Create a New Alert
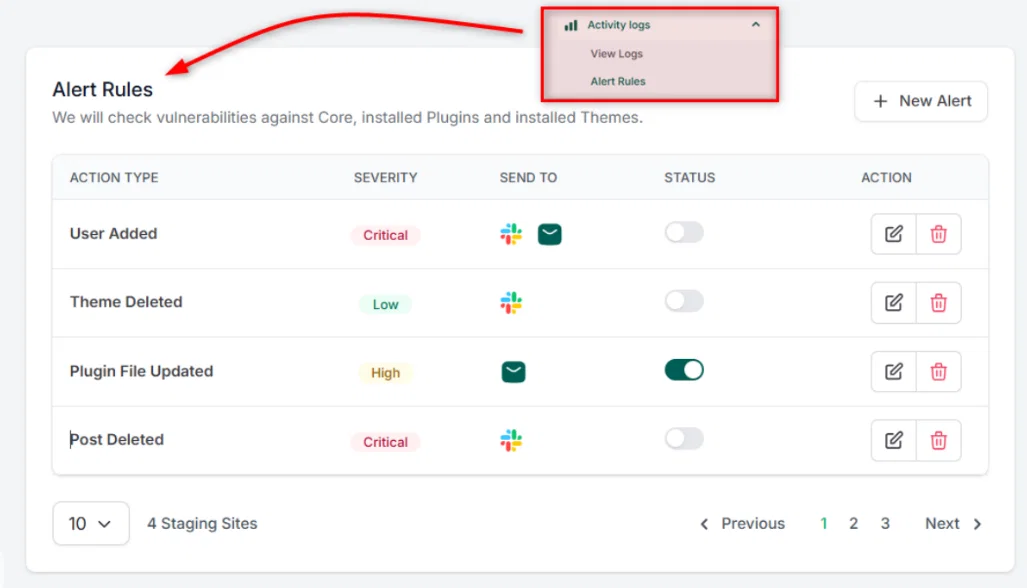Screen dimensions: 1027x588 click(x=921, y=101)
